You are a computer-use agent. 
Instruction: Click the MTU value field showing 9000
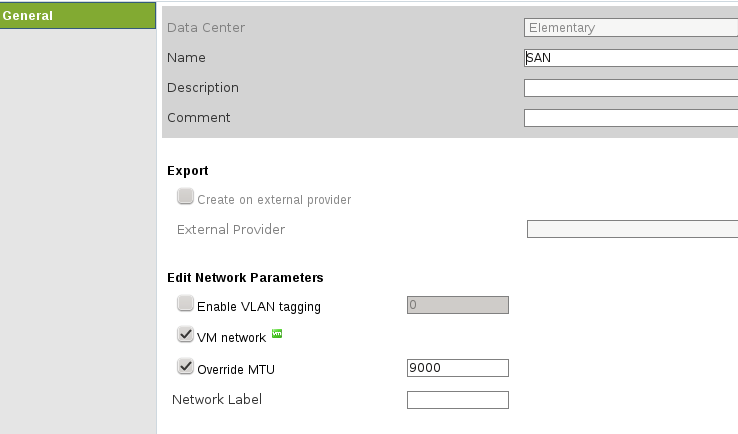(458, 368)
